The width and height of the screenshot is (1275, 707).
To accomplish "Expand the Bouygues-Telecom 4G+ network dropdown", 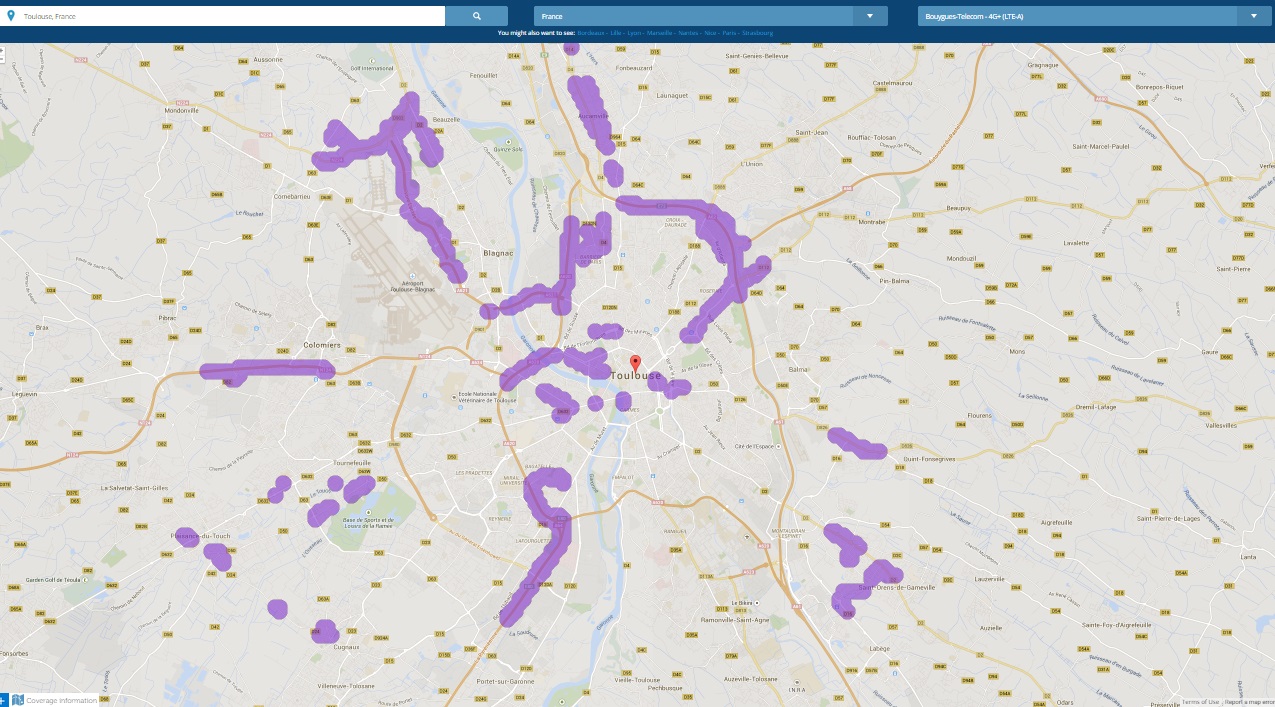I will point(1254,16).
